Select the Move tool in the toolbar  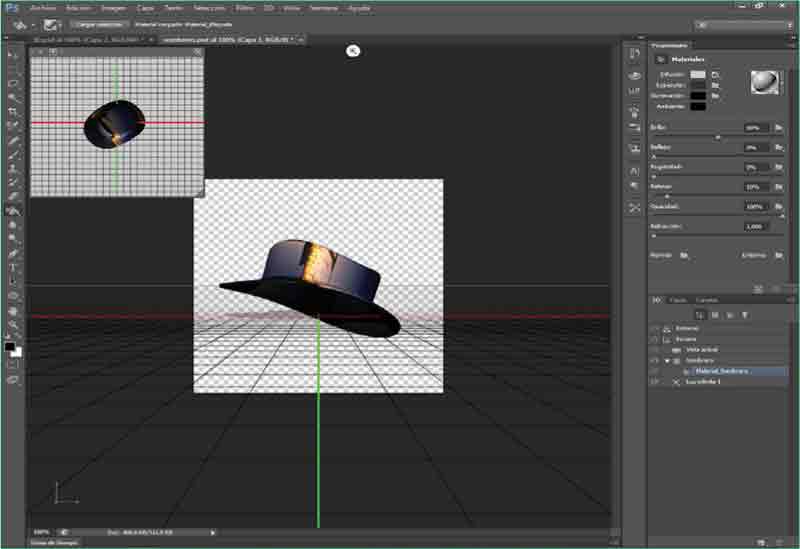click(x=13, y=55)
